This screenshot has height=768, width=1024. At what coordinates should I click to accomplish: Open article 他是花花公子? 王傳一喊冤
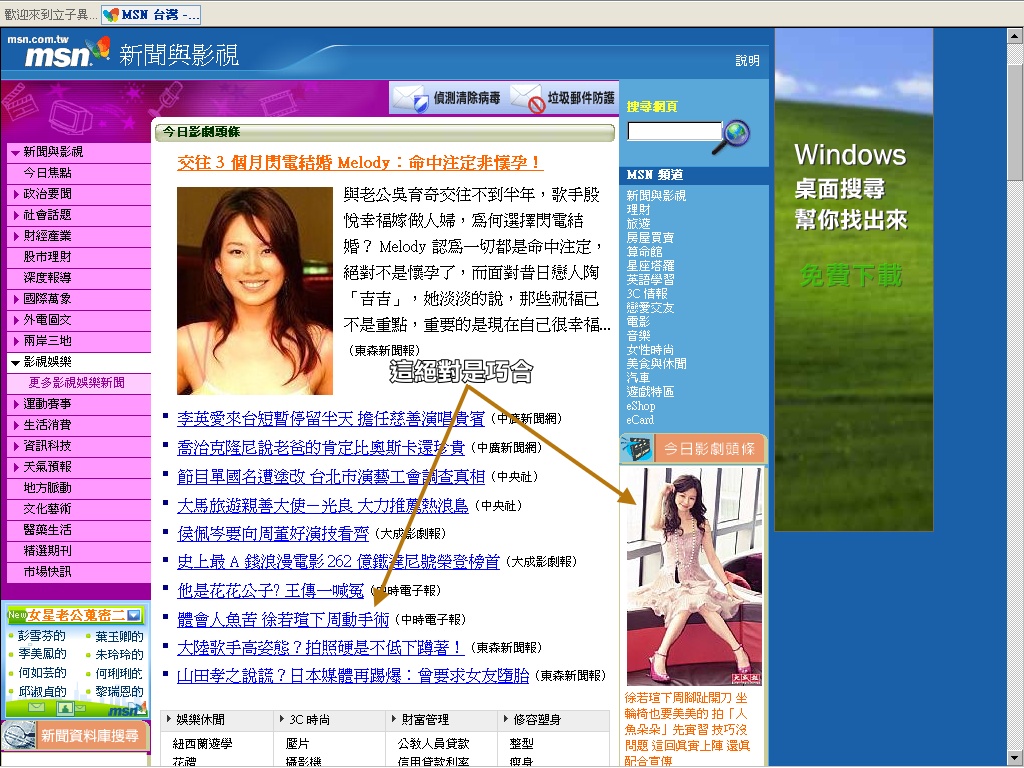click(270, 590)
